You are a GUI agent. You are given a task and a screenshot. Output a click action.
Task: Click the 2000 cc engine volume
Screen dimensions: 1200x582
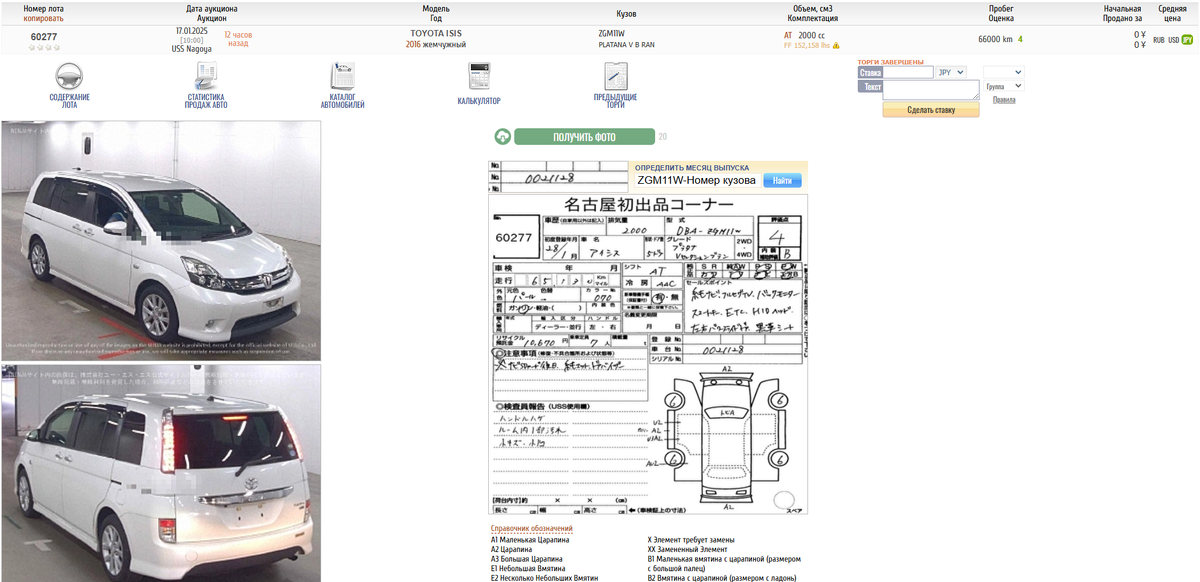tap(811, 34)
